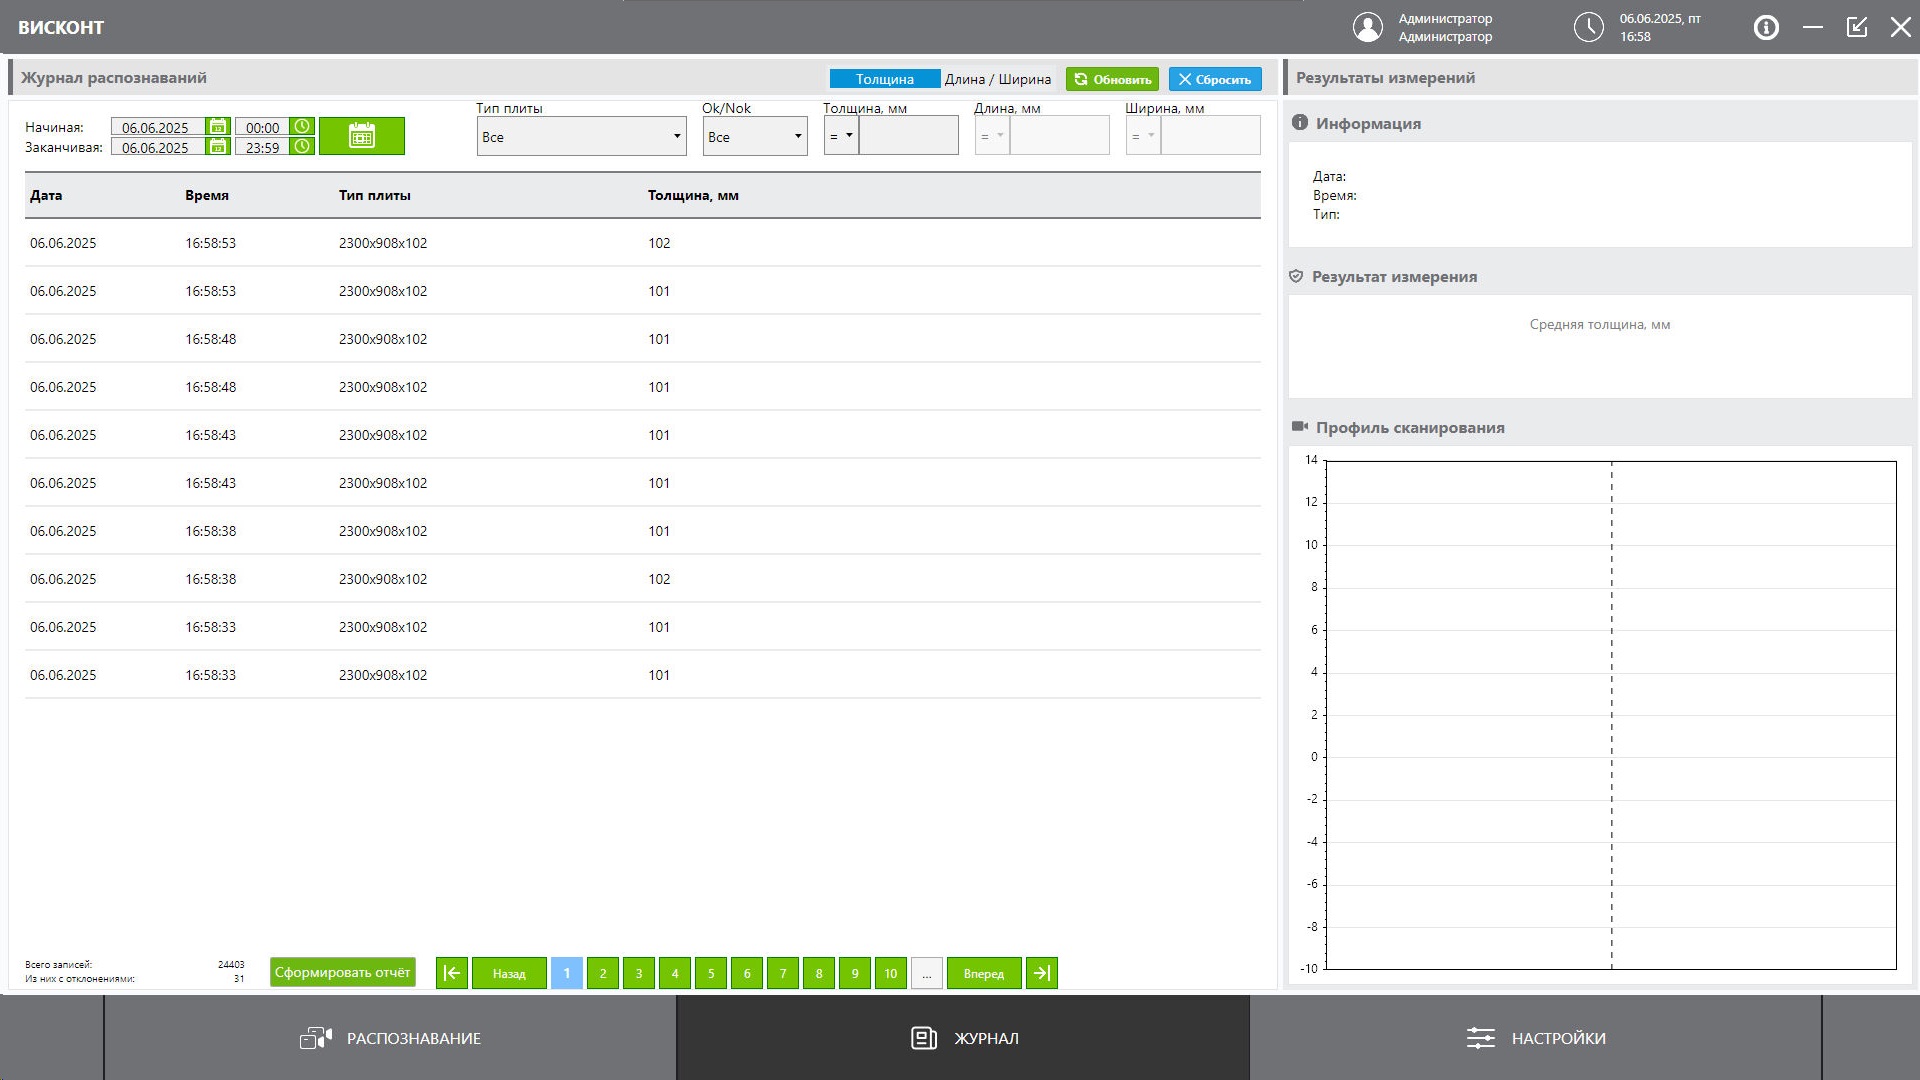
Task: Click the scanning profile dashed center marker
Action: click(x=1611, y=714)
